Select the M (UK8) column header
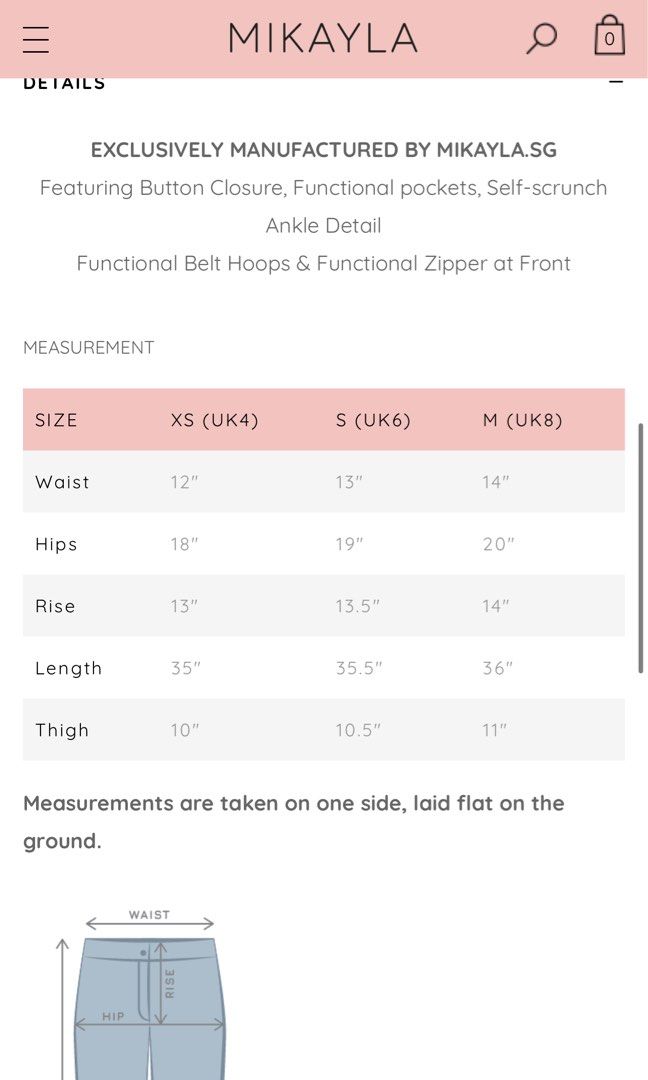The image size is (648, 1080). [522, 420]
